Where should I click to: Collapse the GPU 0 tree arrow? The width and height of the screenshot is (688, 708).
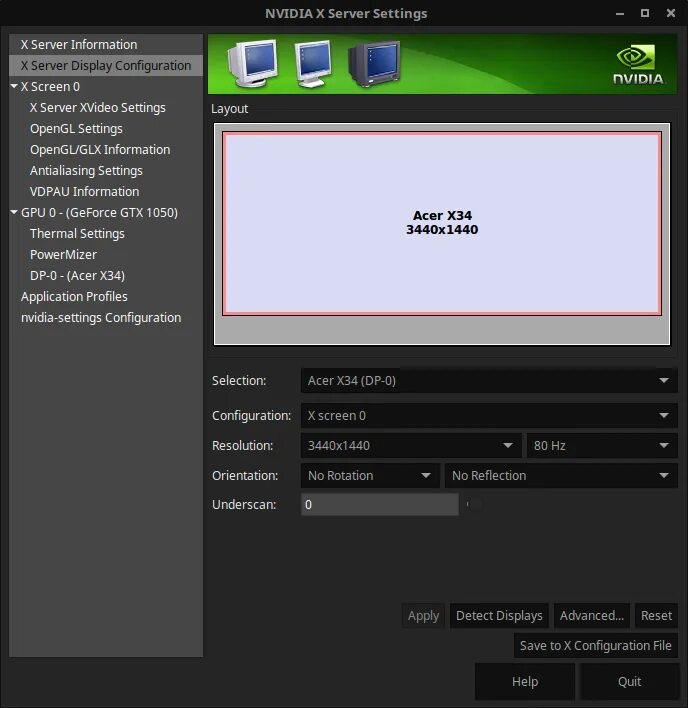tap(14, 212)
